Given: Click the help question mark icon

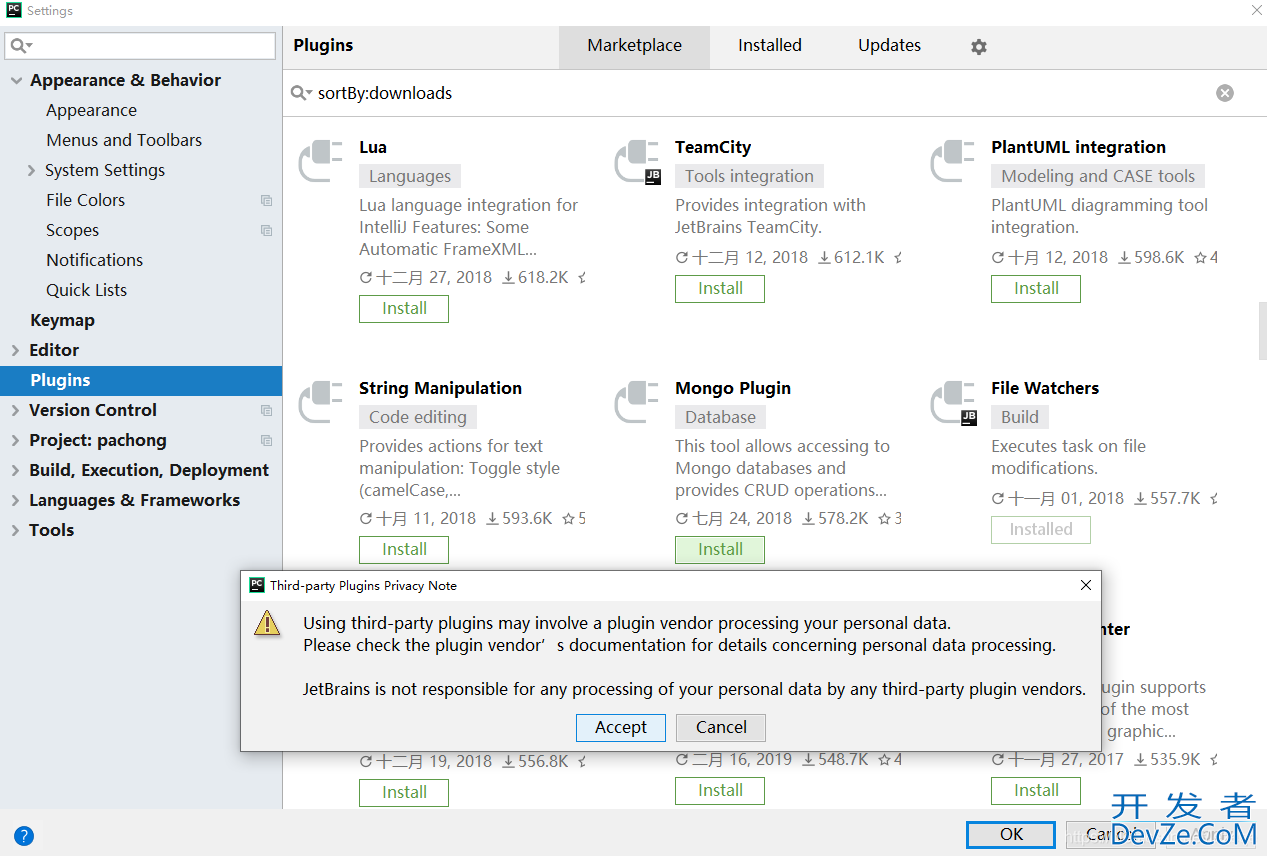Looking at the screenshot, I should coord(24,836).
